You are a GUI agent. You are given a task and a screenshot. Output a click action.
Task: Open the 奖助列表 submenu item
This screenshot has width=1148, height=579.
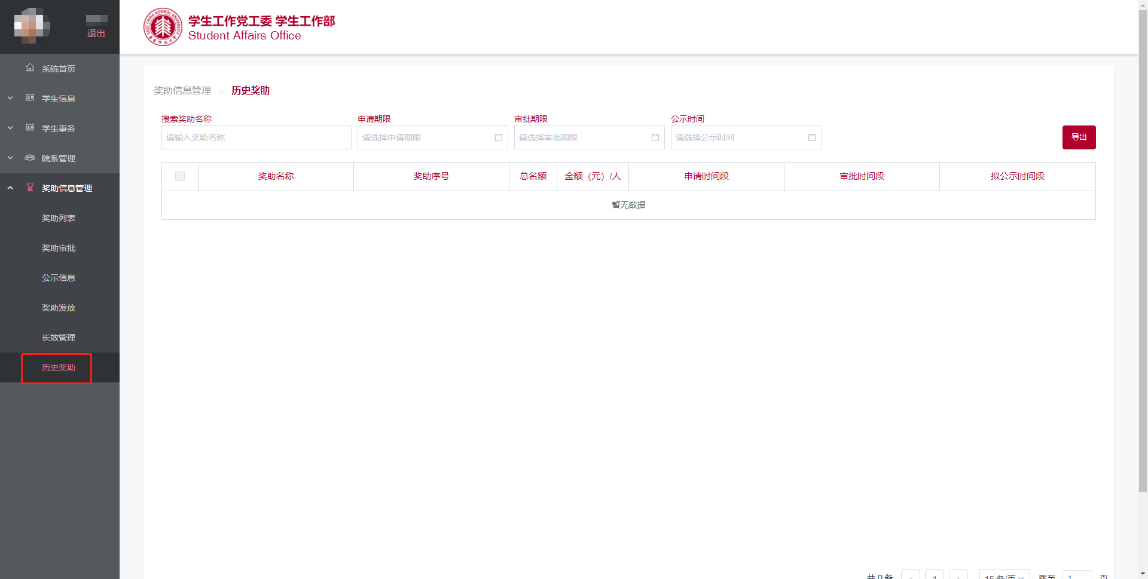tap(58, 218)
